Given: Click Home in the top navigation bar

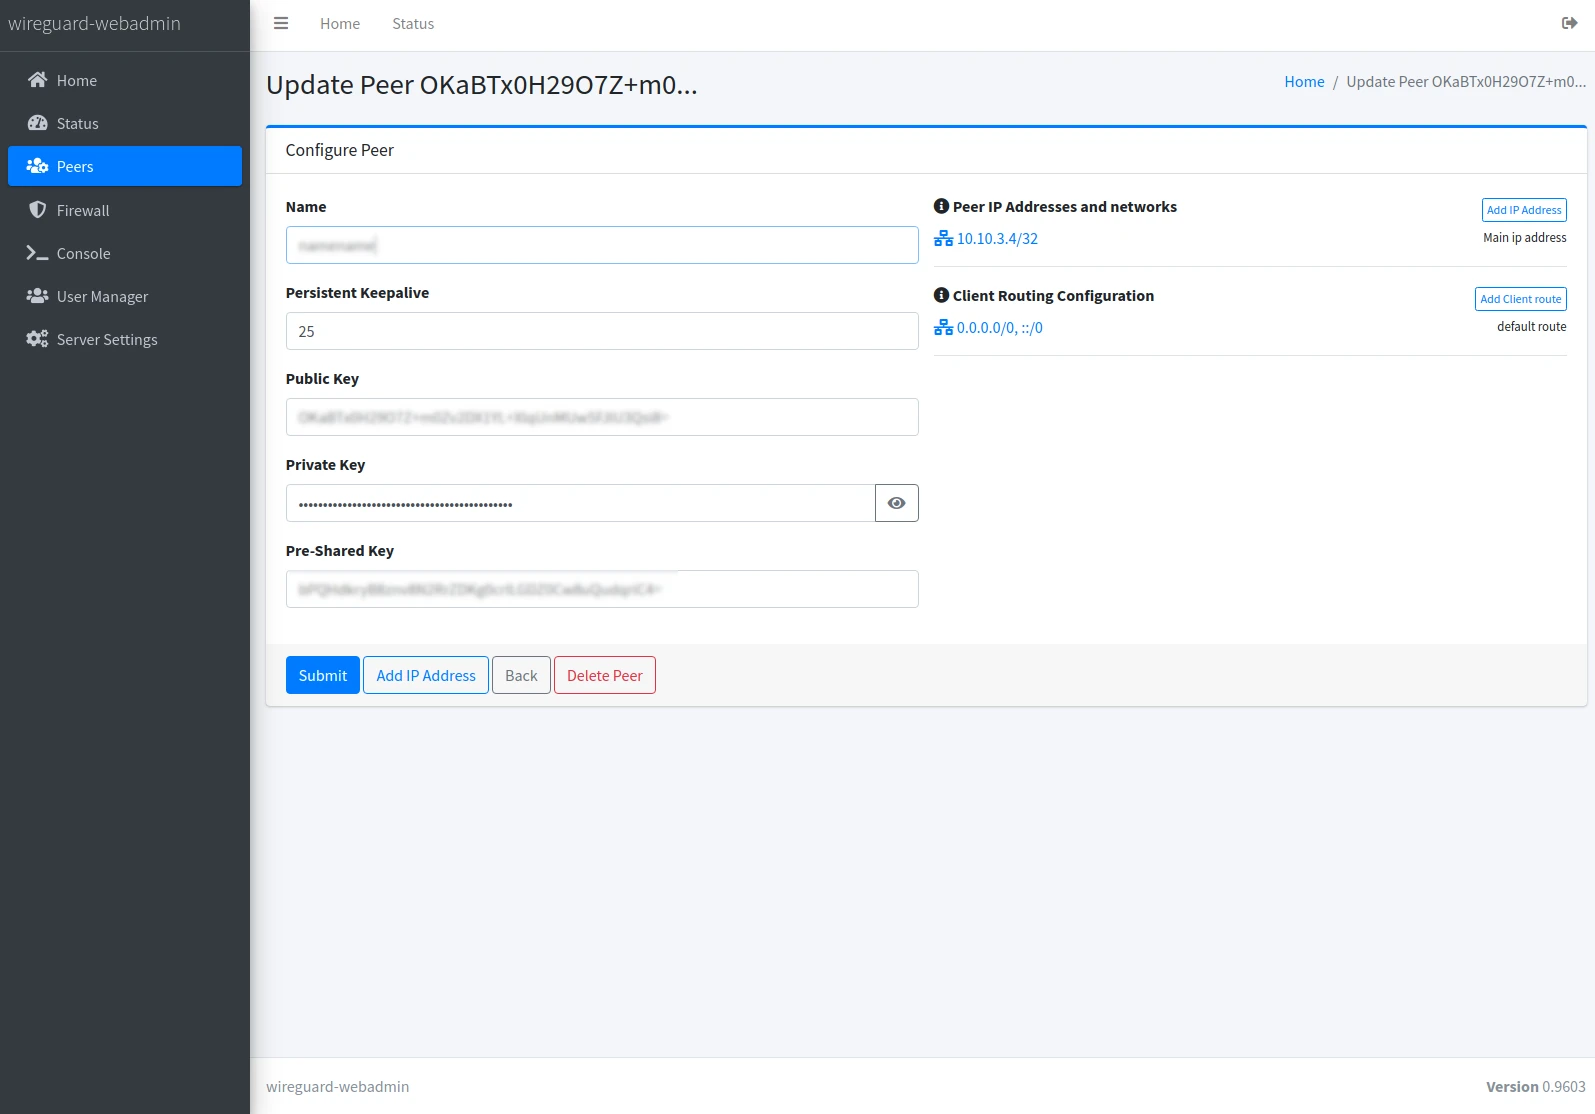Looking at the screenshot, I should (340, 24).
